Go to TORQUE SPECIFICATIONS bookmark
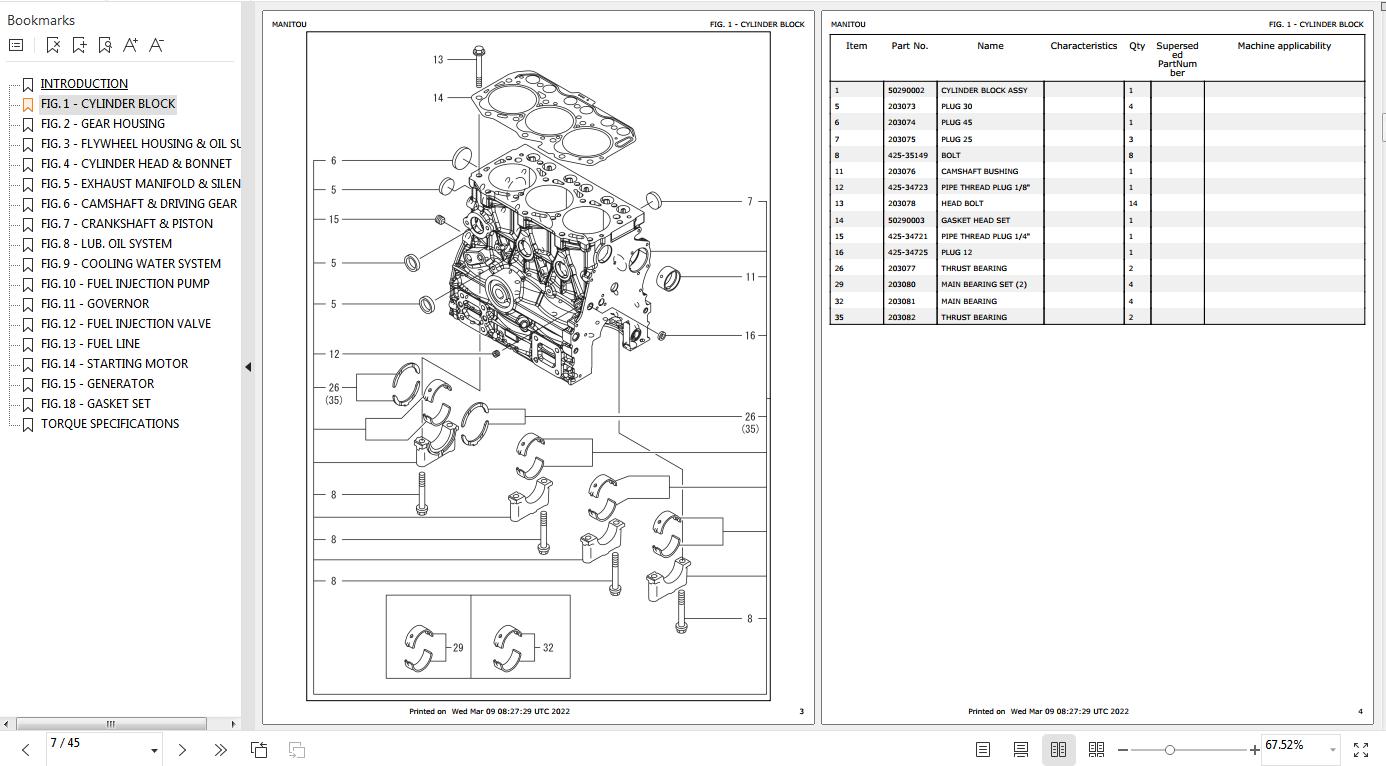 click(110, 424)
